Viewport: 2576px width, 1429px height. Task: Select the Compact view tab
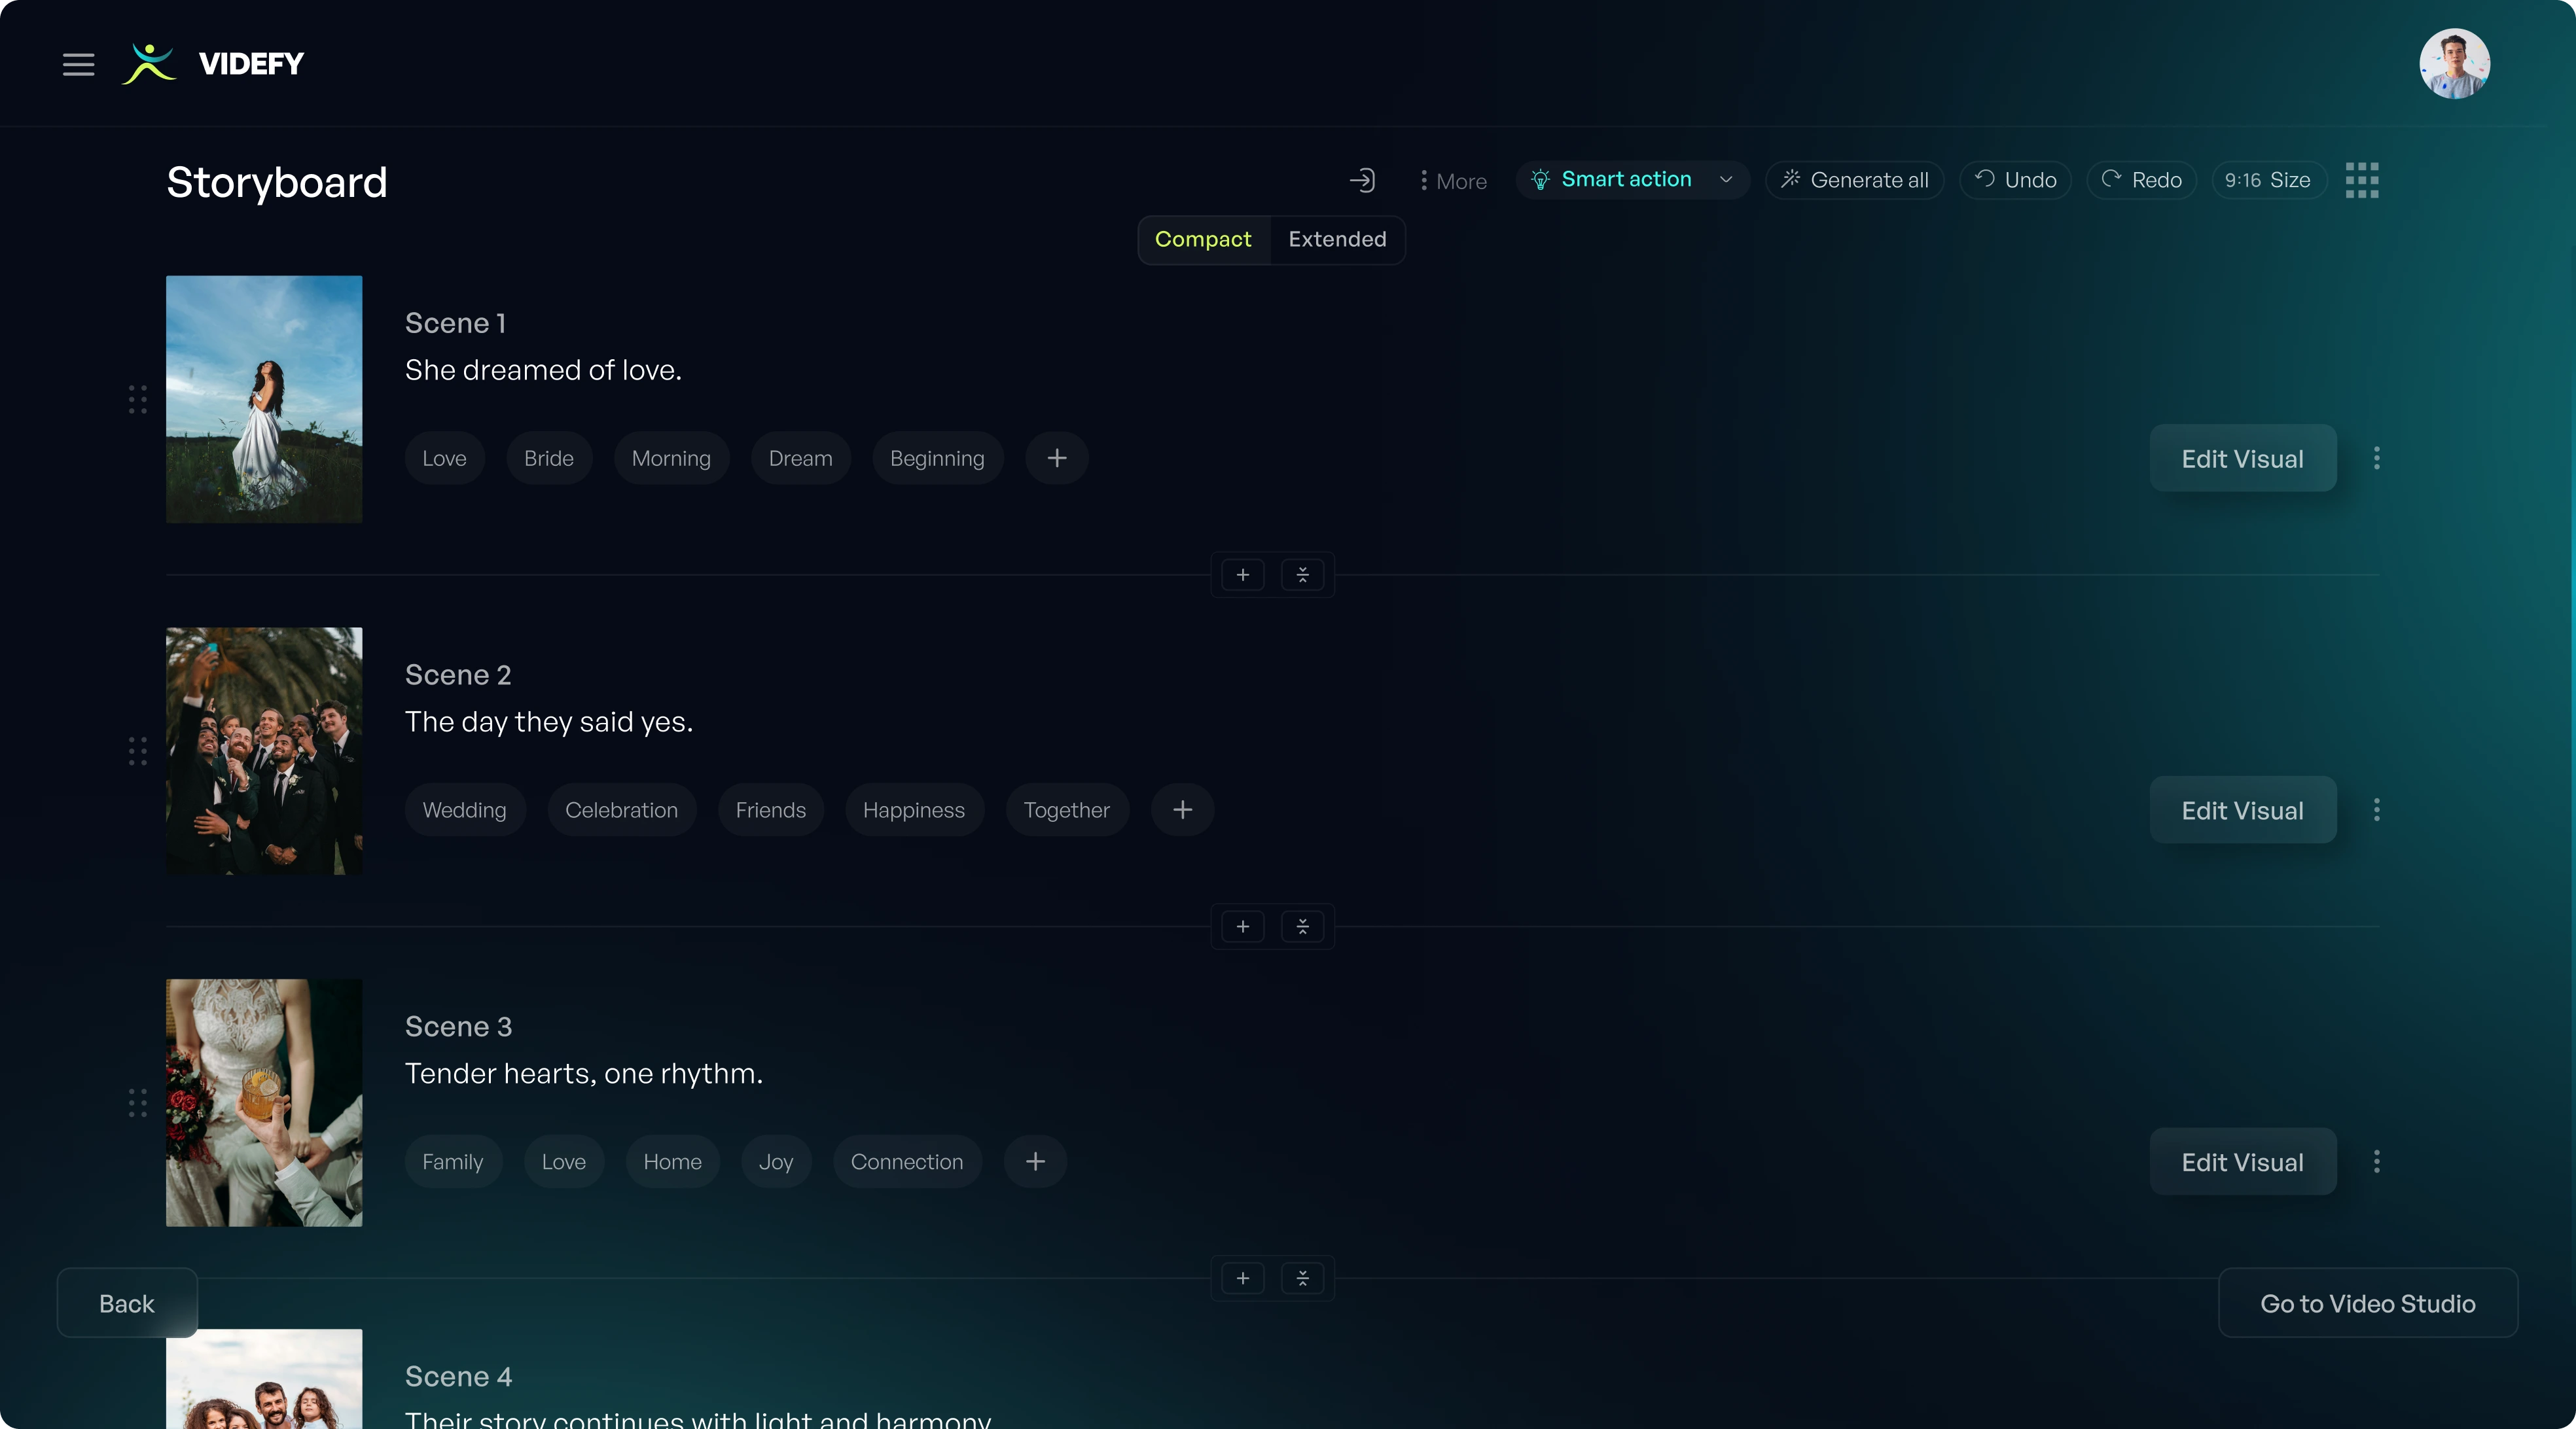tap(1203, 239)
